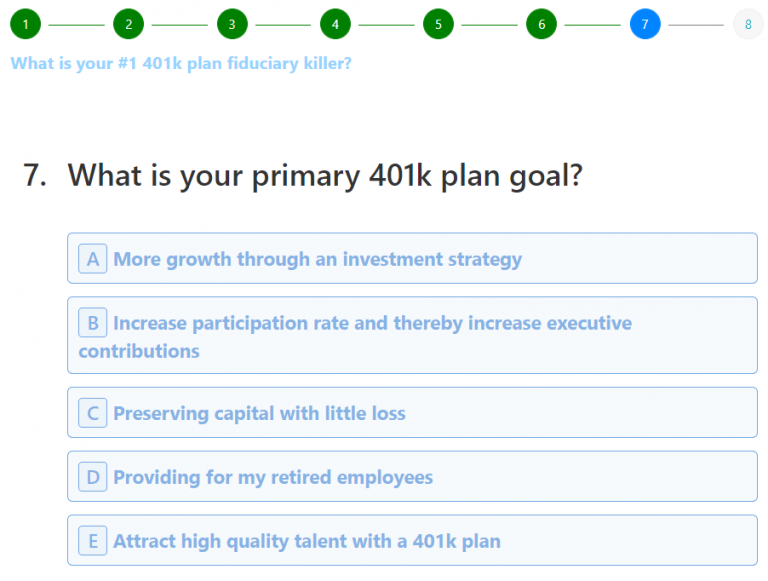Click the letter D key badge
This screenshot has width=768, height=581.
click(x=93, y=477)
